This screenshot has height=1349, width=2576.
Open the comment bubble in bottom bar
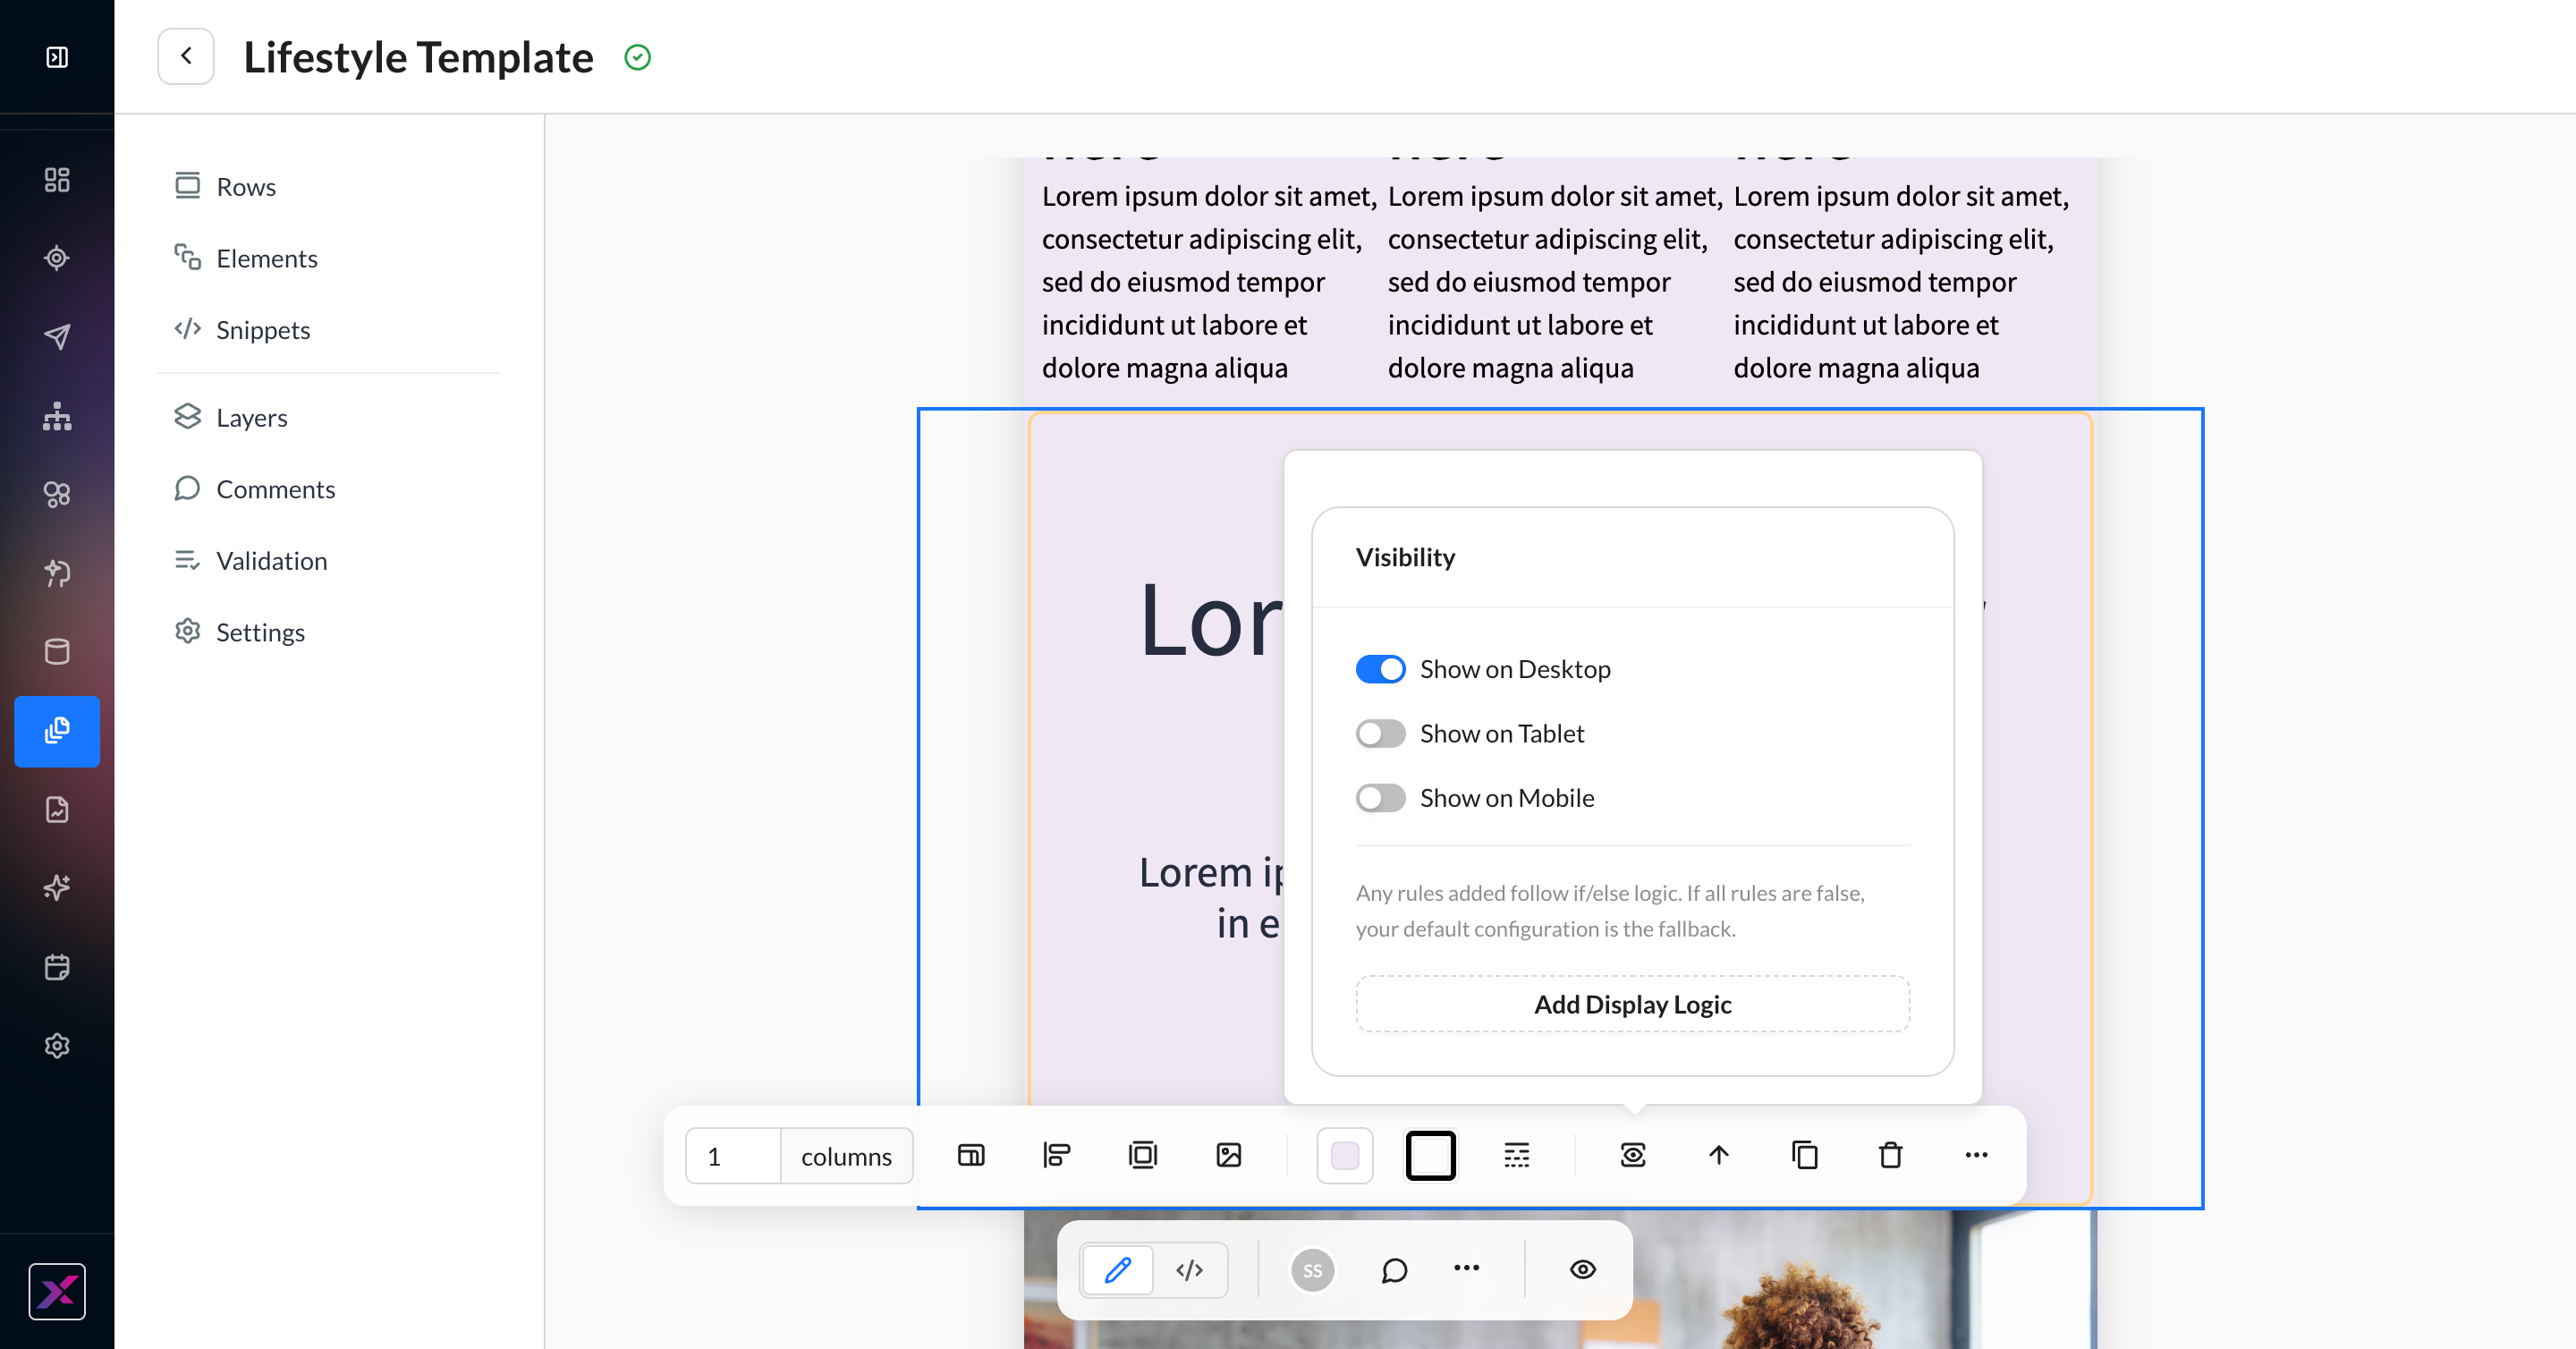click(x=1394, y=1270)
